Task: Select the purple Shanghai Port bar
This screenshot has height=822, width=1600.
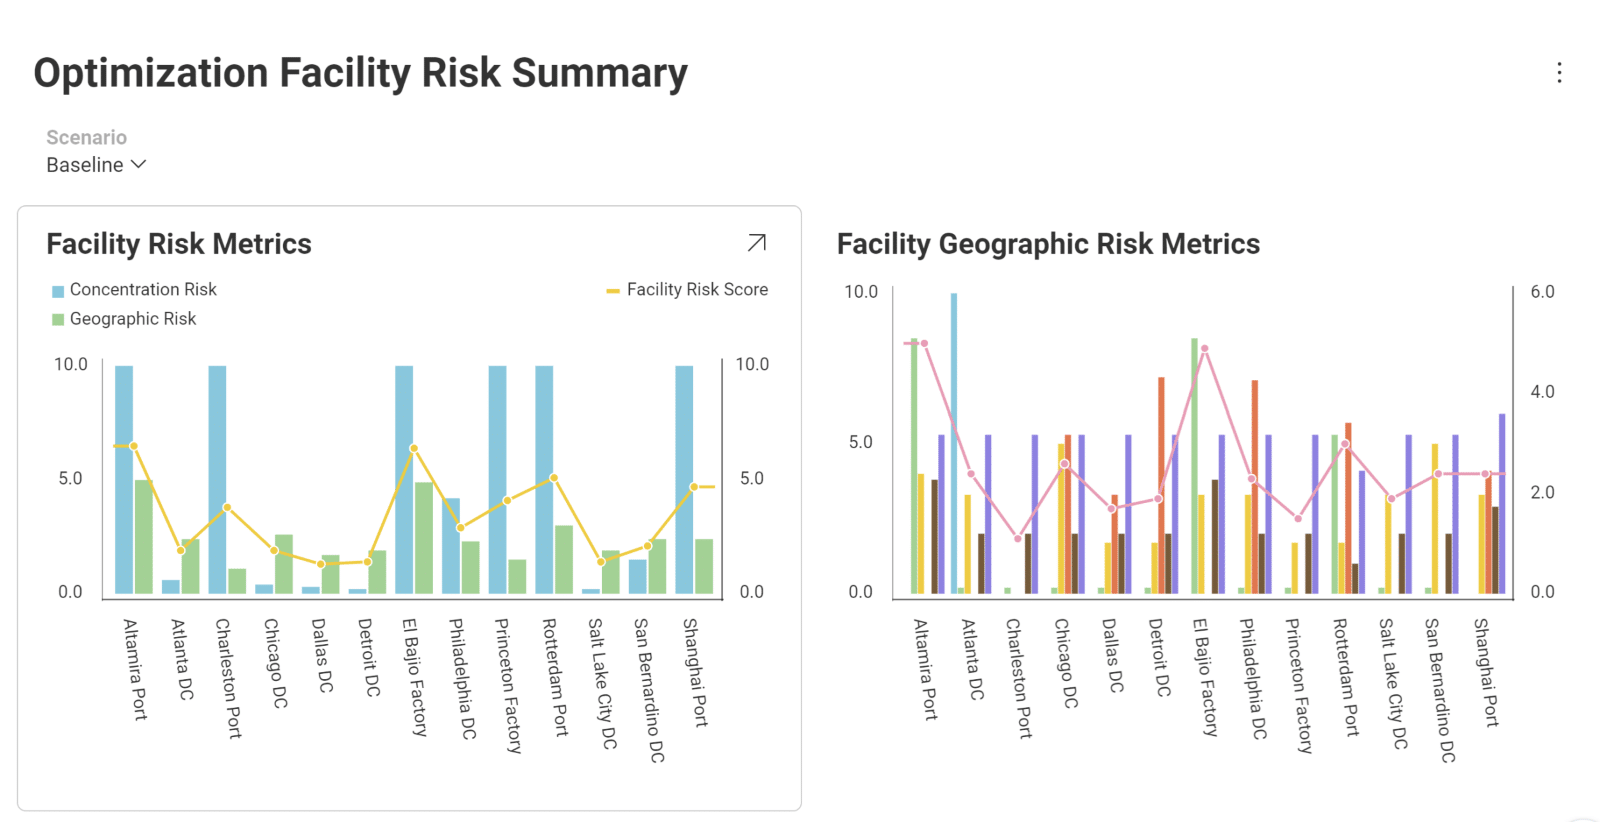Action: pos(1502,503)
